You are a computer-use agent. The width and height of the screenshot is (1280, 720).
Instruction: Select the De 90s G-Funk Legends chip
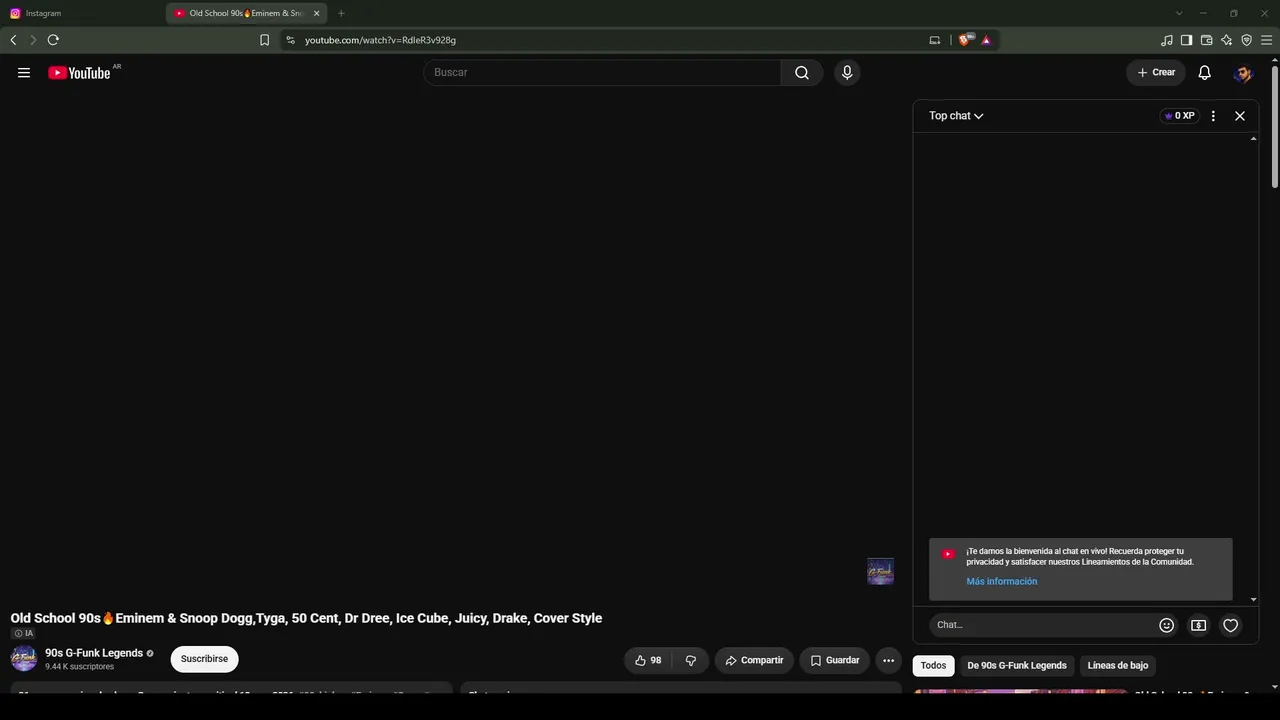pyautogui.click(x=1017, y=665)
